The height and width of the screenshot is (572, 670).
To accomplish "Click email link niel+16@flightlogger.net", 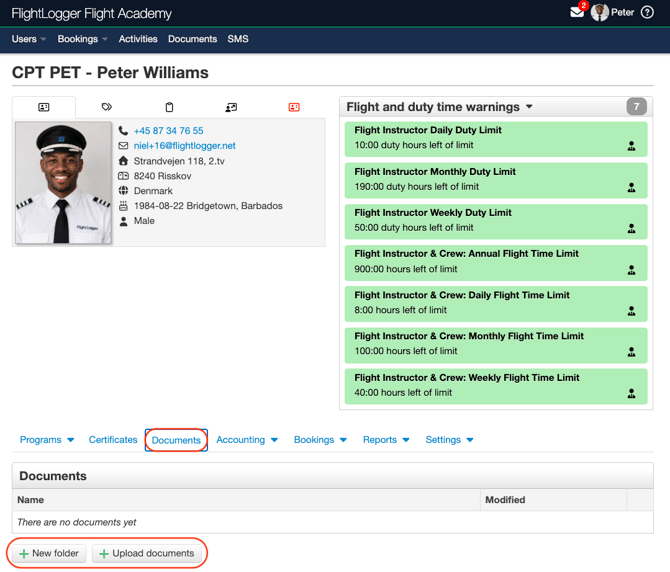I will (x=185, y=146).
